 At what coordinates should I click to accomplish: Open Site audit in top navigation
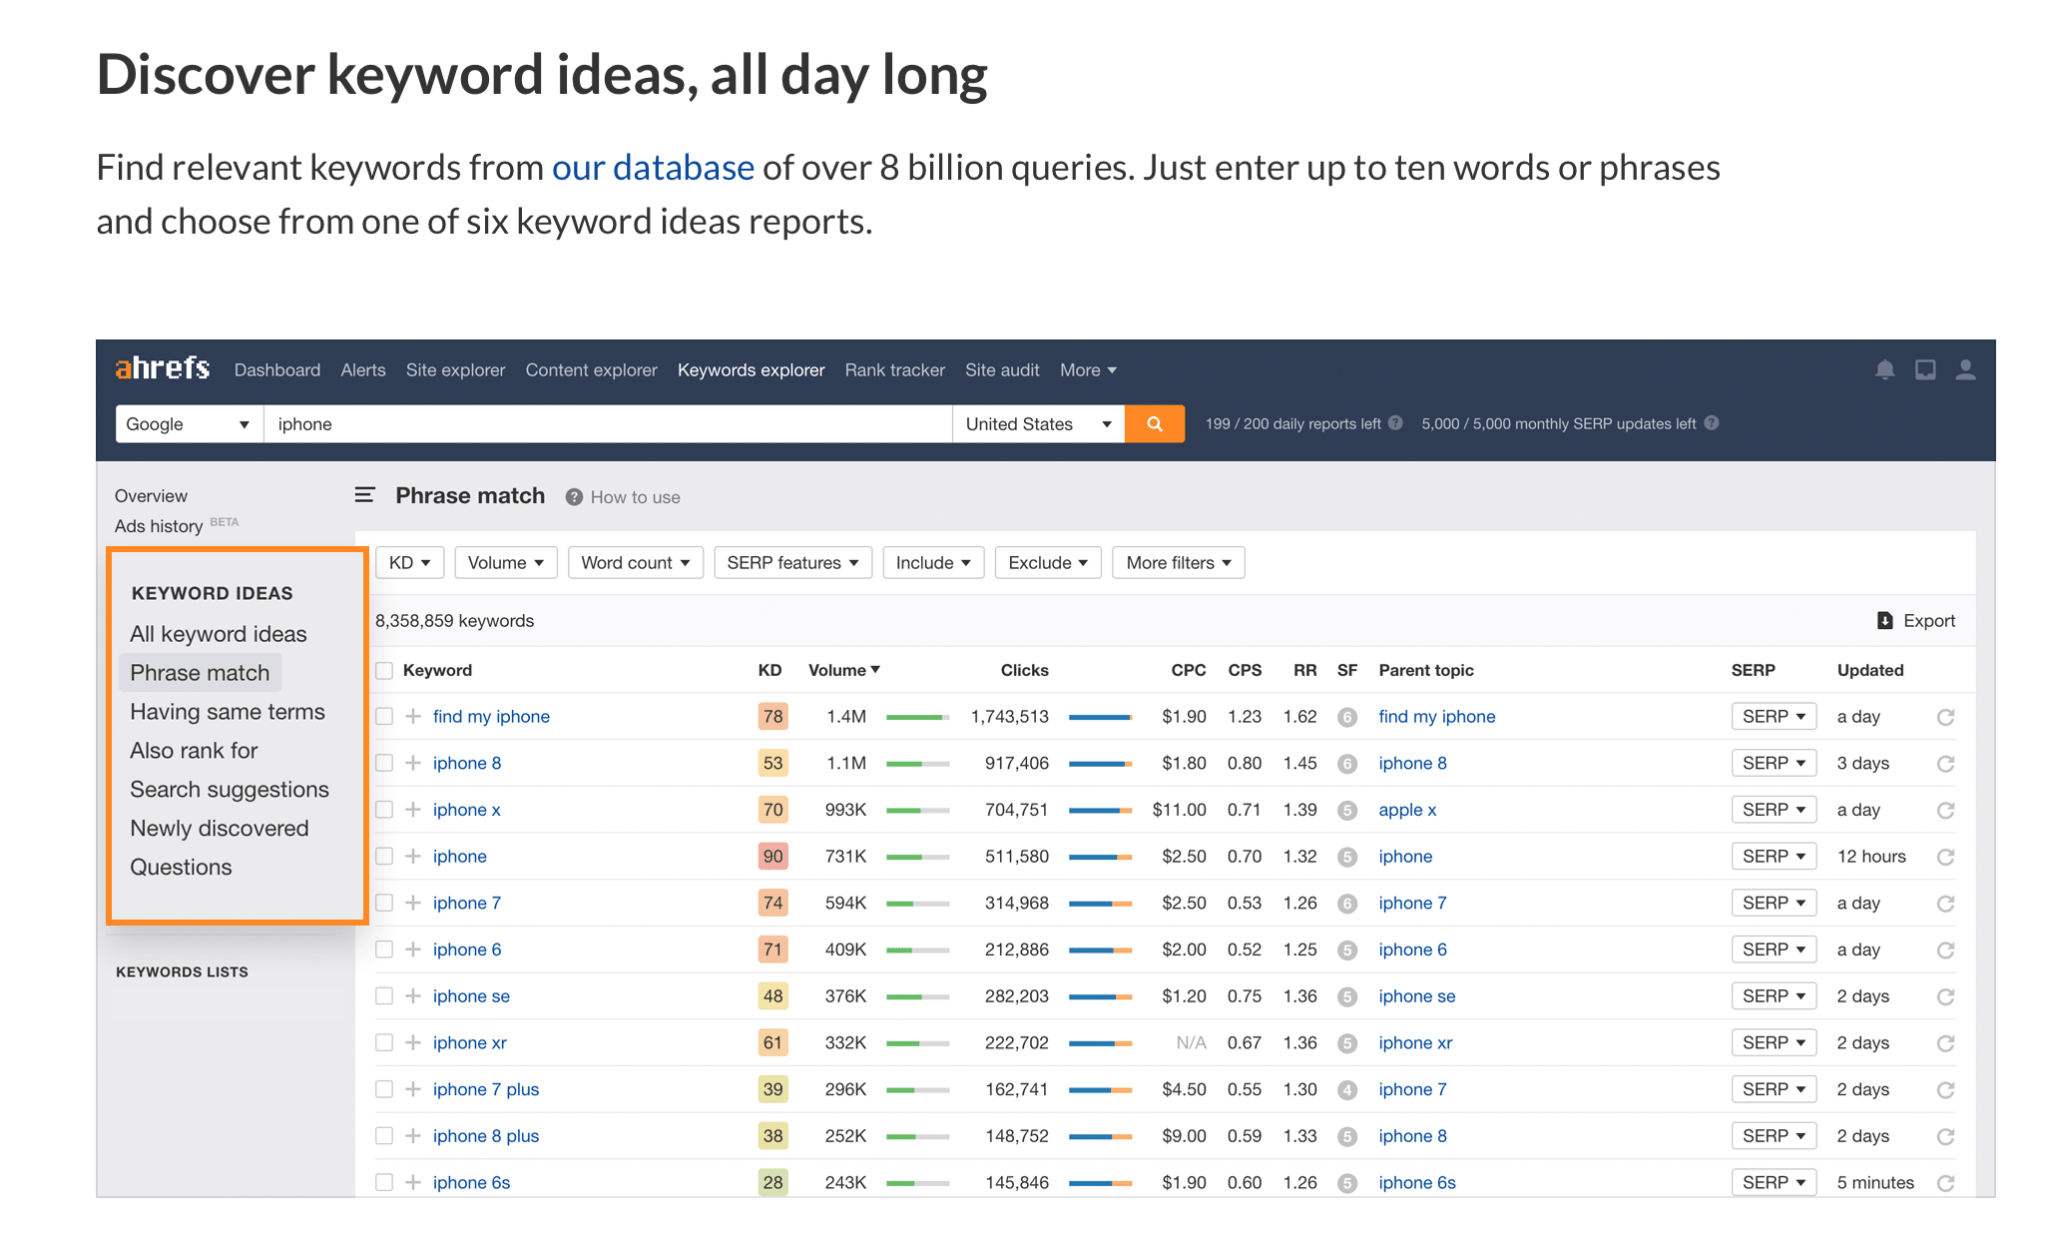(1002, 370)
